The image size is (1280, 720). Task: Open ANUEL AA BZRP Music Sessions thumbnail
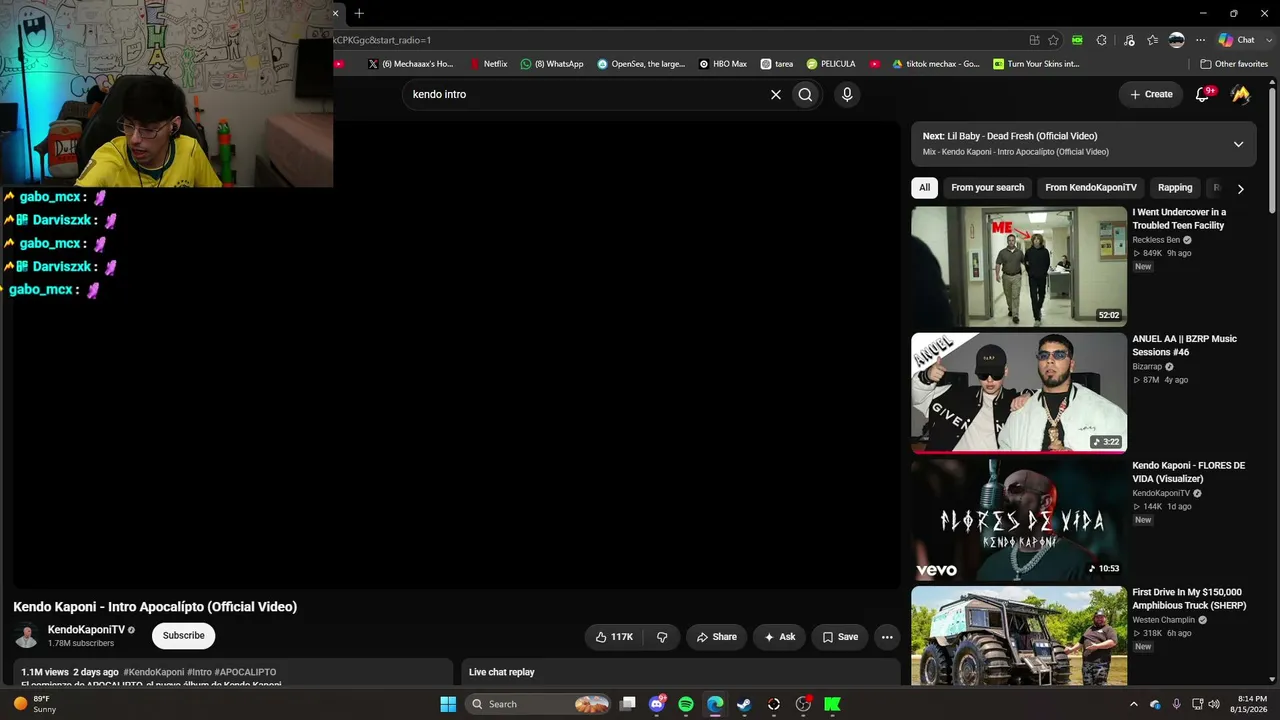[1019, 393]
